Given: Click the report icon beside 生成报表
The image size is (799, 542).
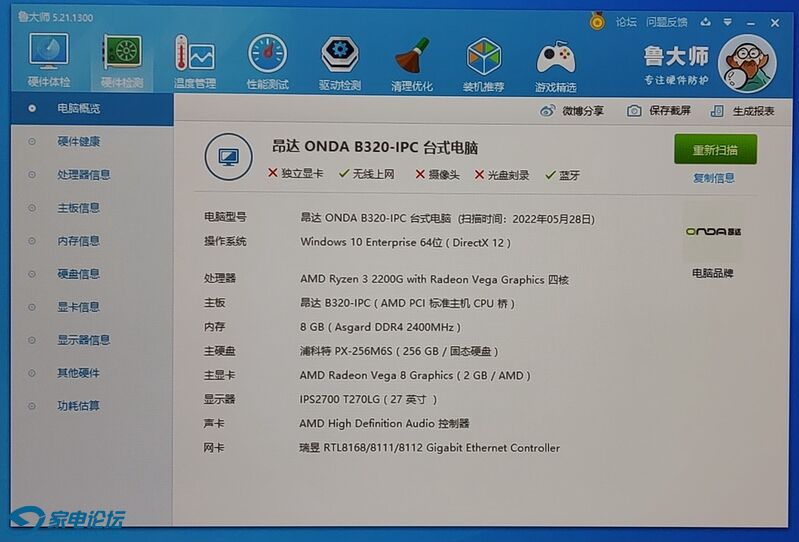Looking at the screenshot, I should coord(717,111).
